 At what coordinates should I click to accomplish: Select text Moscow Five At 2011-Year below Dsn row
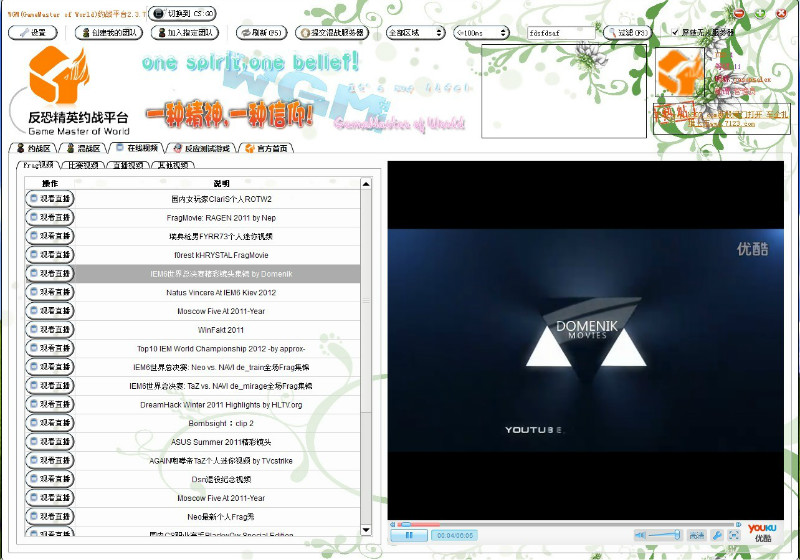point(221,498)
